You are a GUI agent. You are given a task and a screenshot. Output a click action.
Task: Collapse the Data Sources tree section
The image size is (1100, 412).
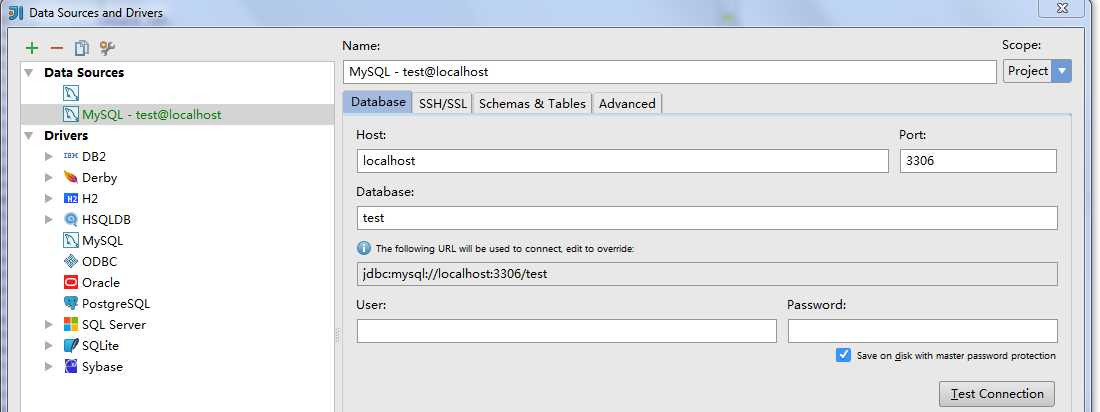[x=29, y=72]
